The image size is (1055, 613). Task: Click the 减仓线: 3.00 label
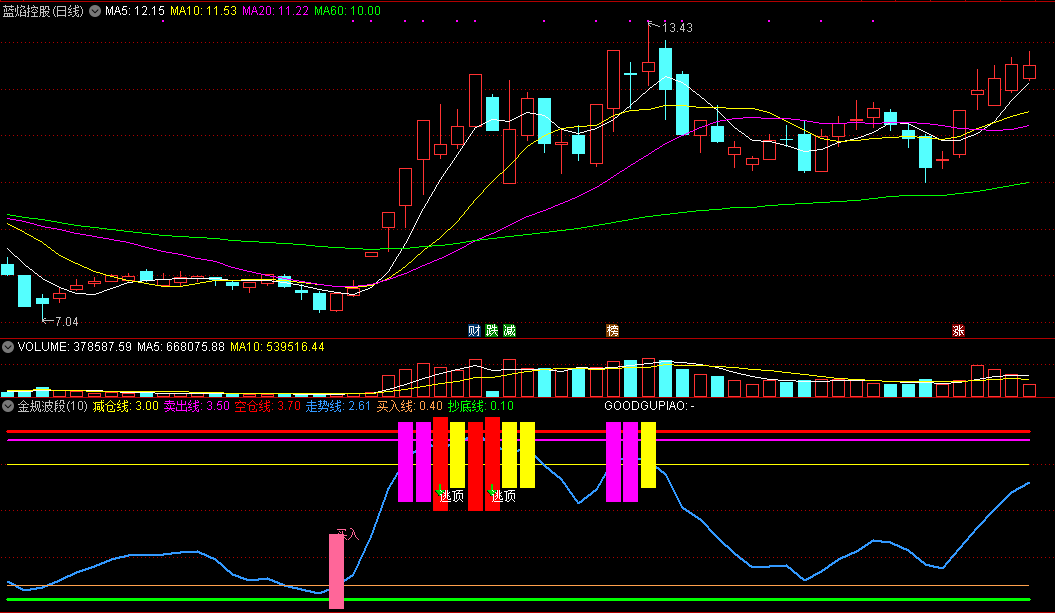point(126,406)
